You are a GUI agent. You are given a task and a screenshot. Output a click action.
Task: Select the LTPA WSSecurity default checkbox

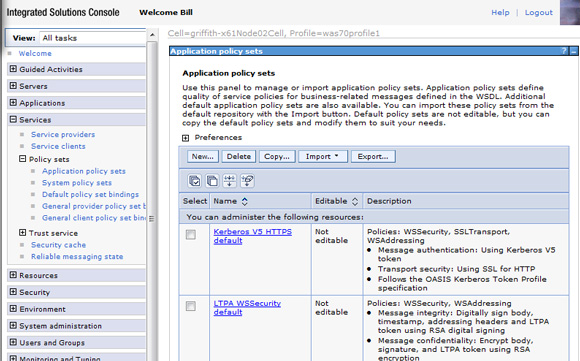[x=191, y=306]
